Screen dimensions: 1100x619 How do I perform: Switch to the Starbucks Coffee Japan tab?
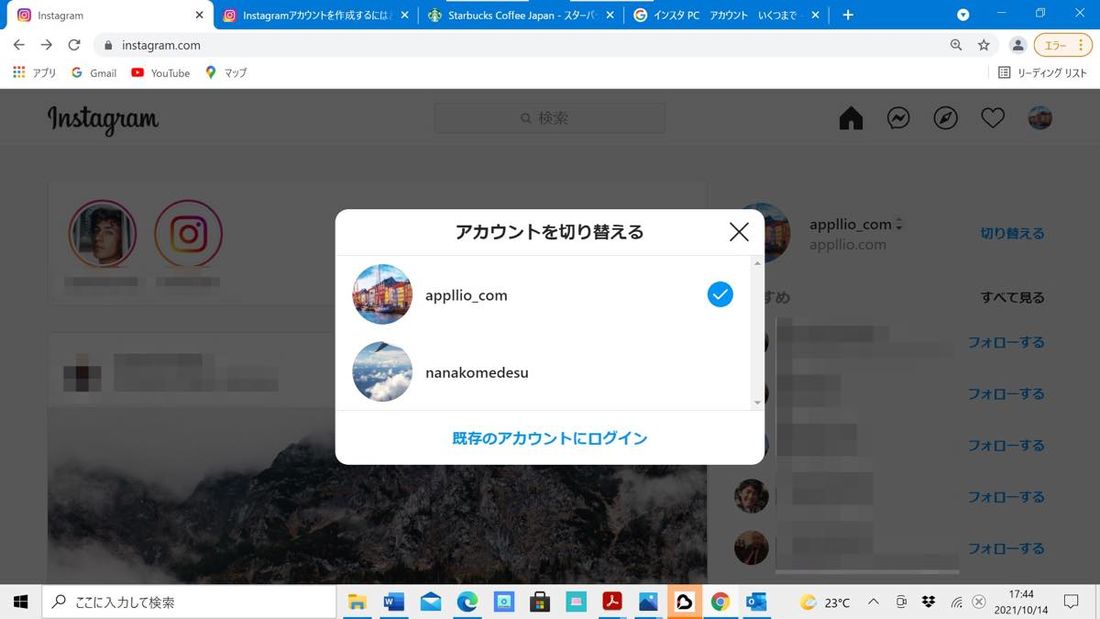tap(519, 15)
